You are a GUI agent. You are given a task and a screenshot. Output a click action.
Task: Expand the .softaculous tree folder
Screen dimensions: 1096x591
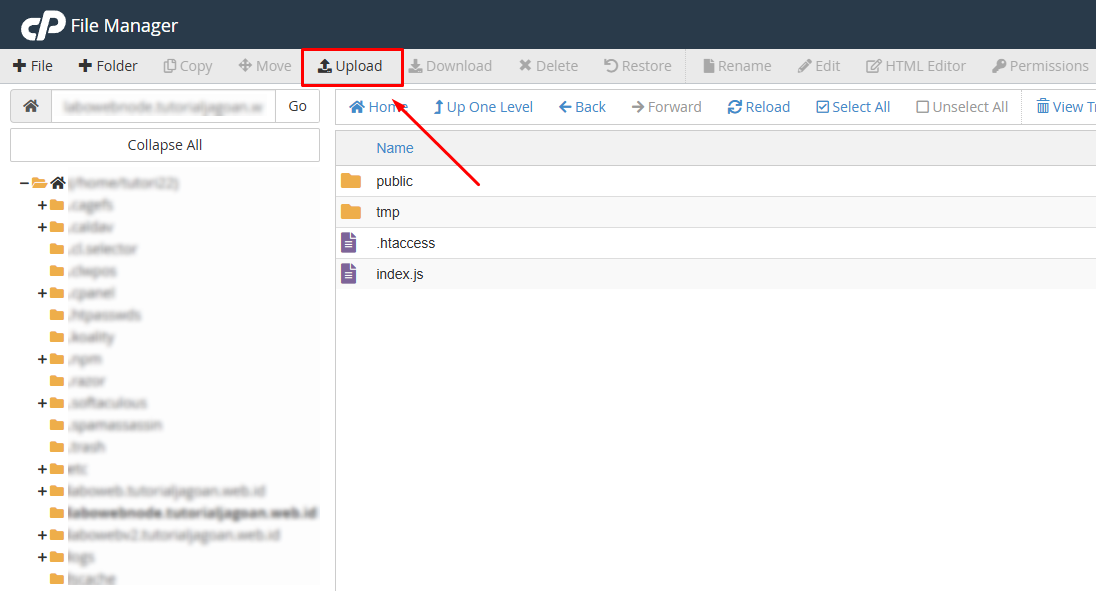(x=42, y=403)
